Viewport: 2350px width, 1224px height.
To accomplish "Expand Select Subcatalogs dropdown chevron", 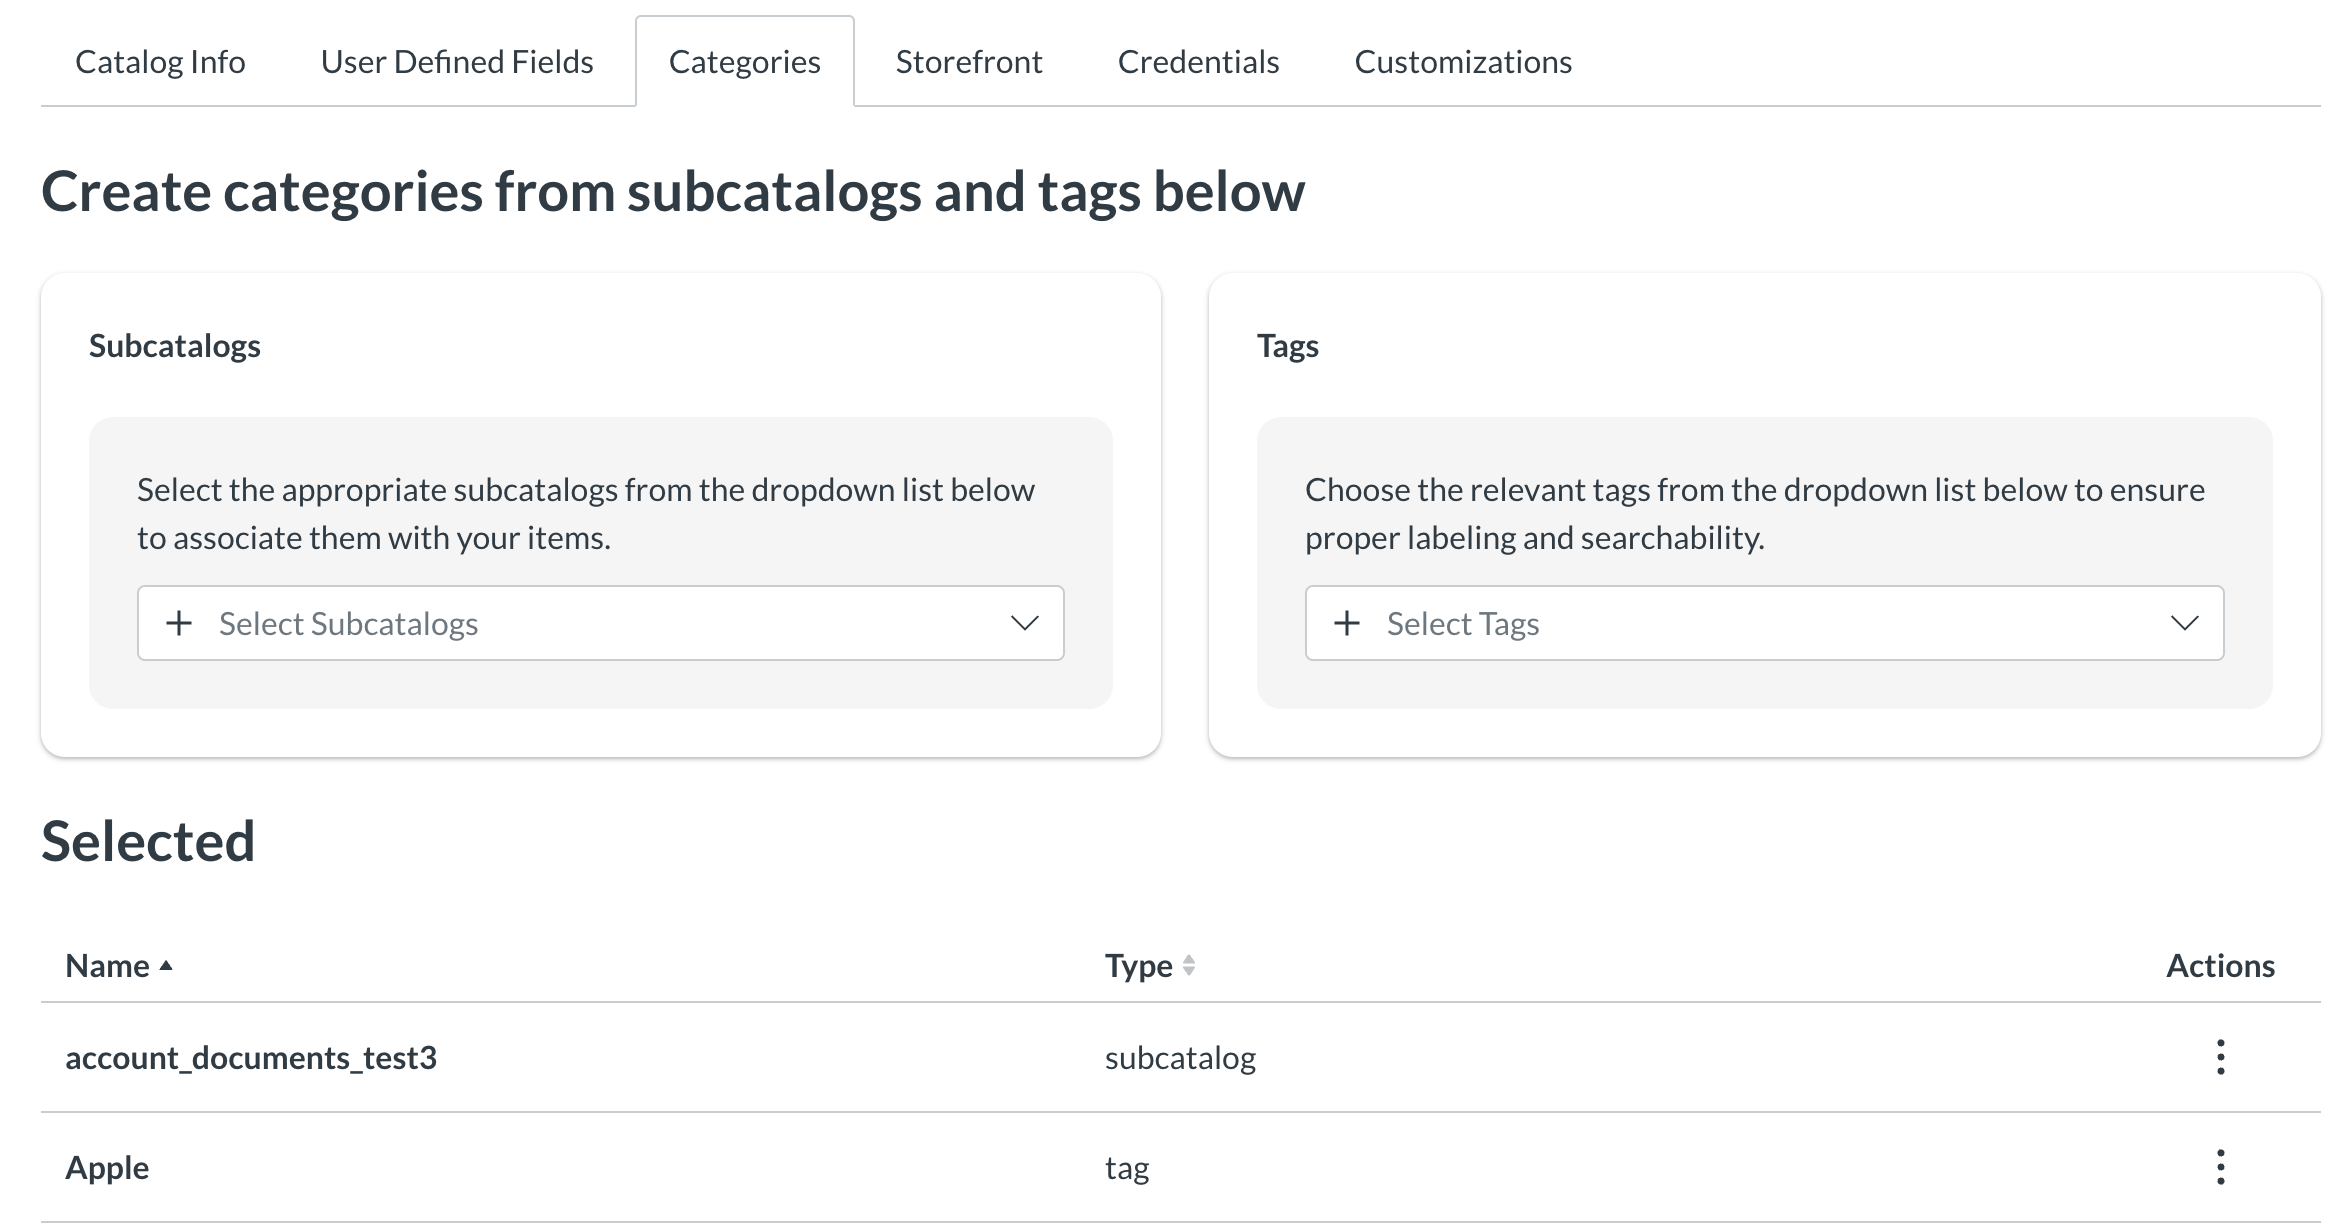I will pyautogui.click(x=1024, y=623).
